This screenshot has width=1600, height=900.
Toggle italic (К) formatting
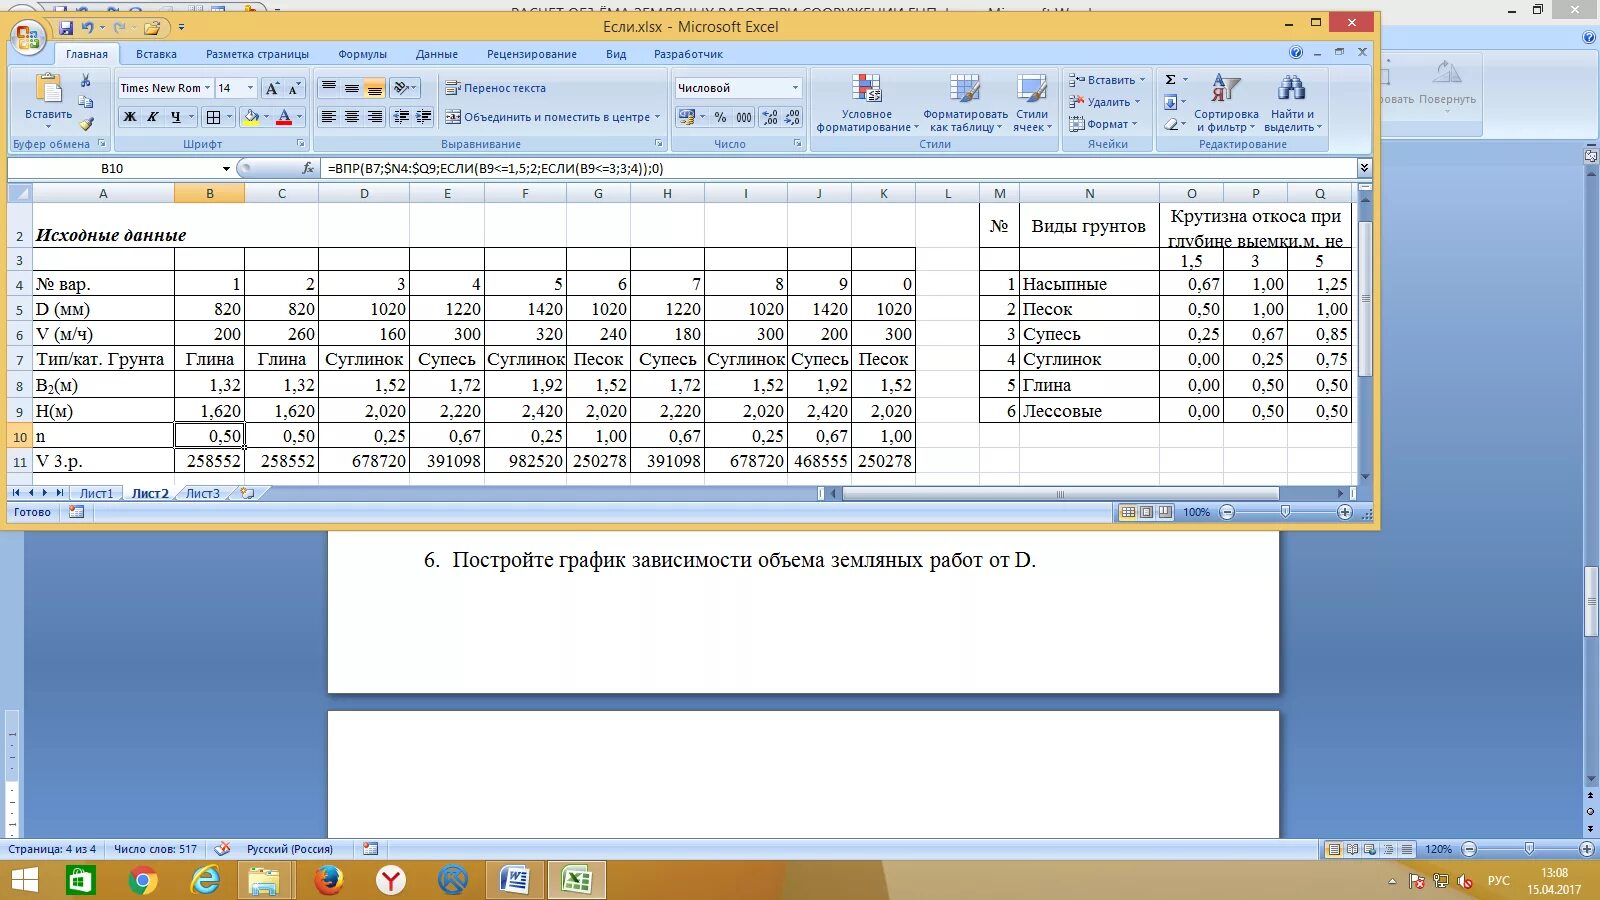click(x=153, y=117)
